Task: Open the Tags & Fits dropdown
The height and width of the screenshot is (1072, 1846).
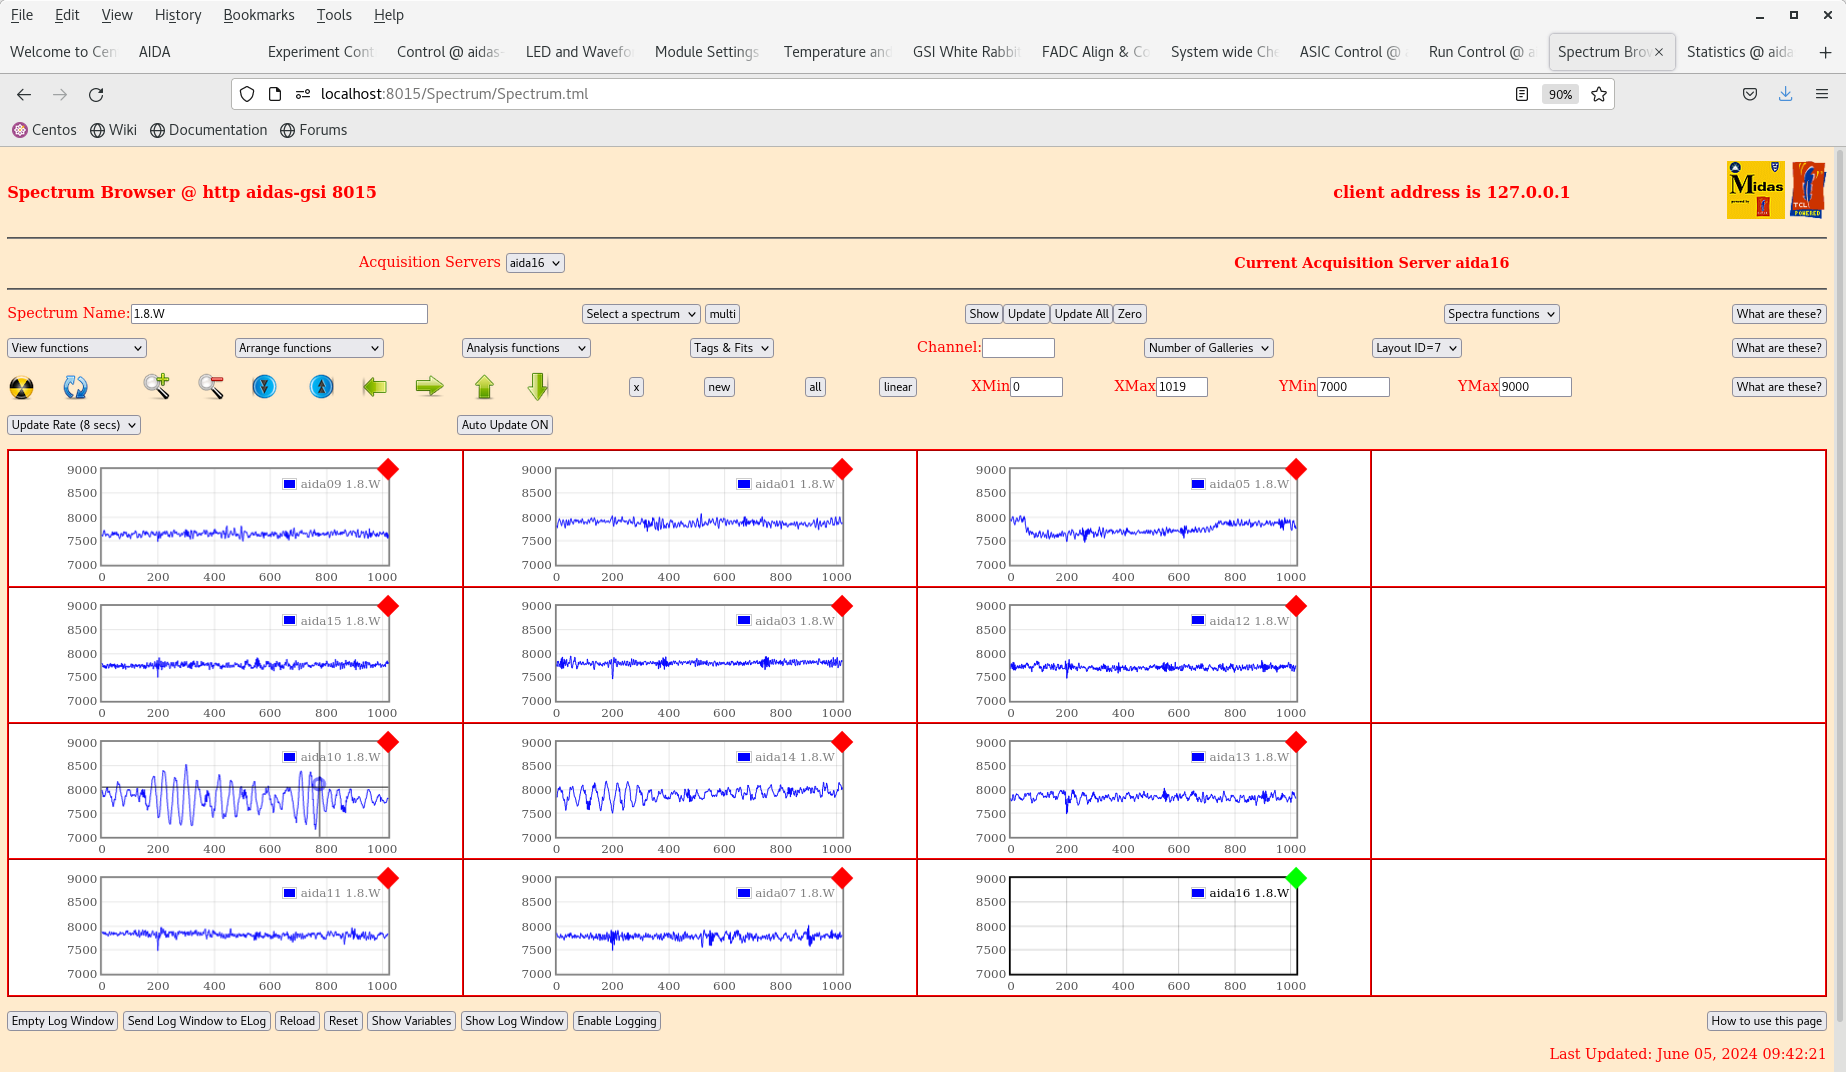Action: coord(732,348)
